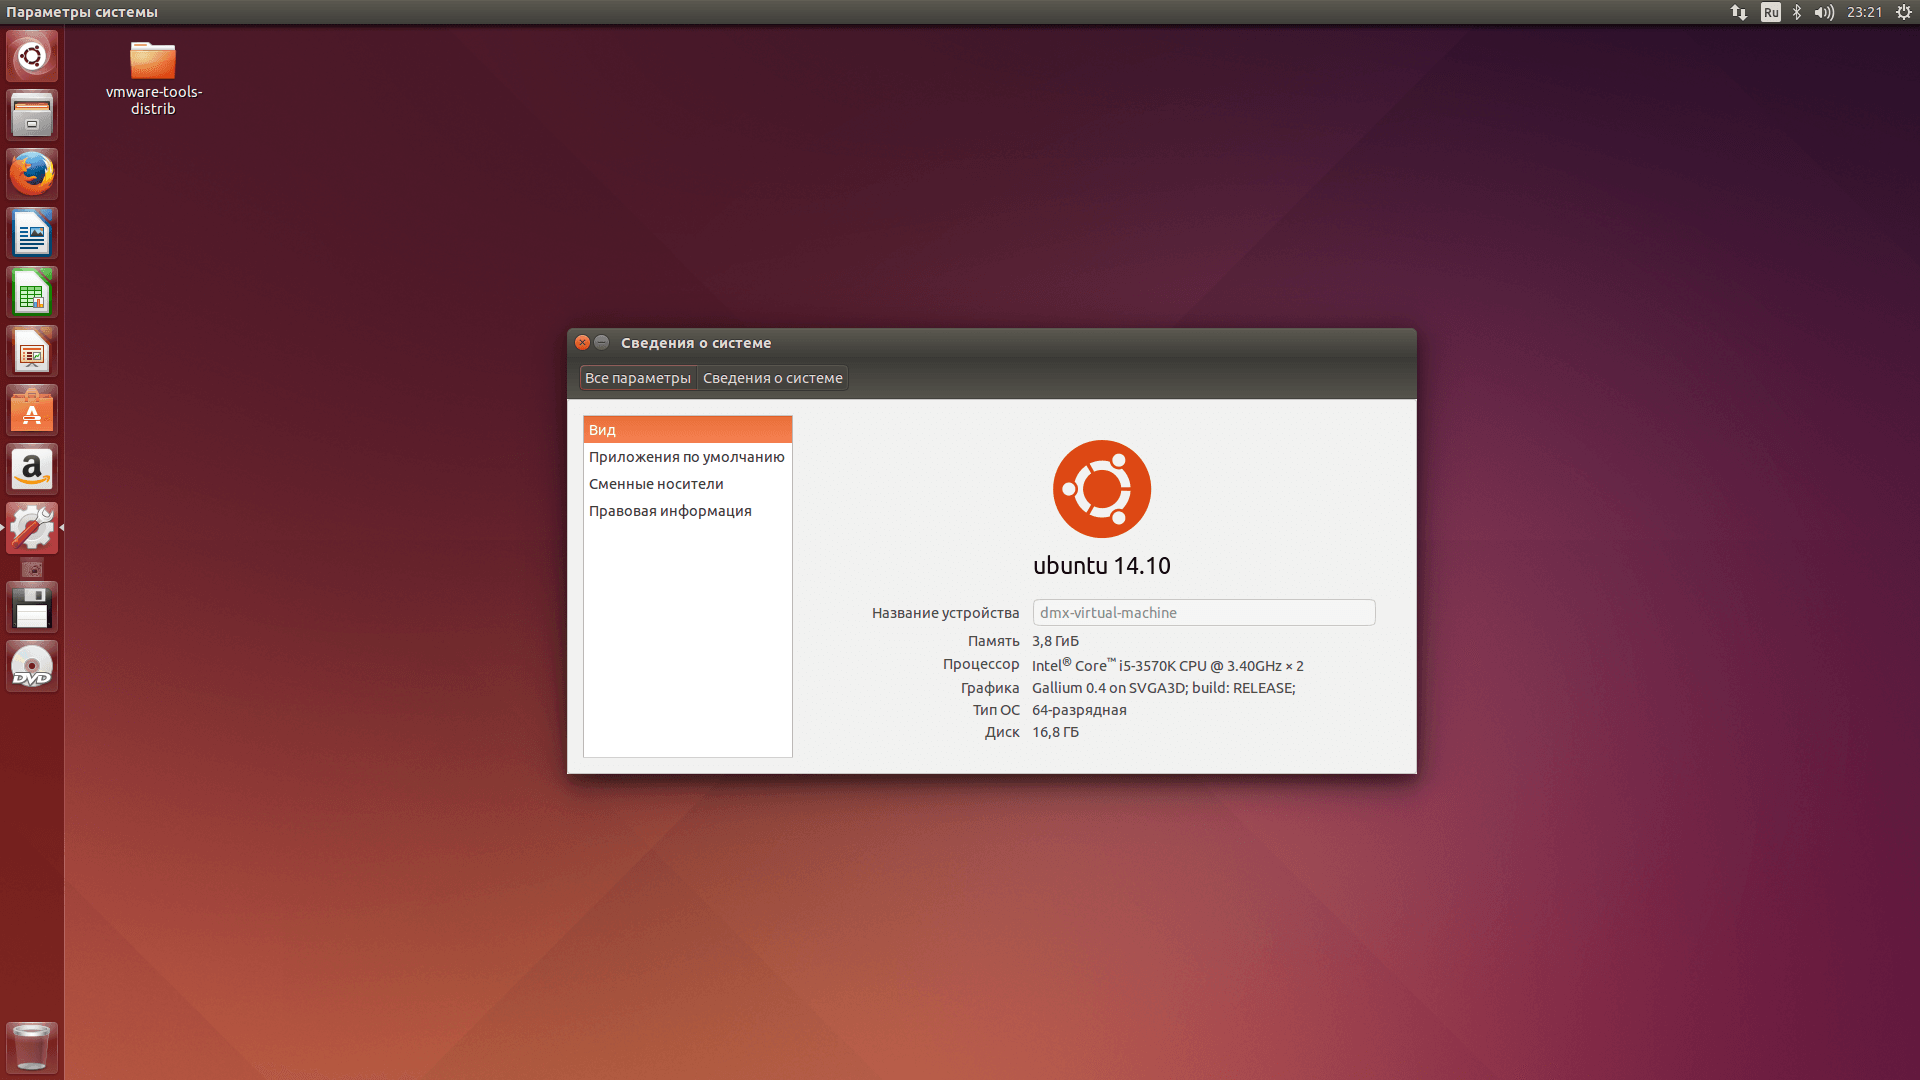This screenshot has width=1920, height=1080.
Task: Click the OS type 64-разрядная
Action: (1080, 710)
